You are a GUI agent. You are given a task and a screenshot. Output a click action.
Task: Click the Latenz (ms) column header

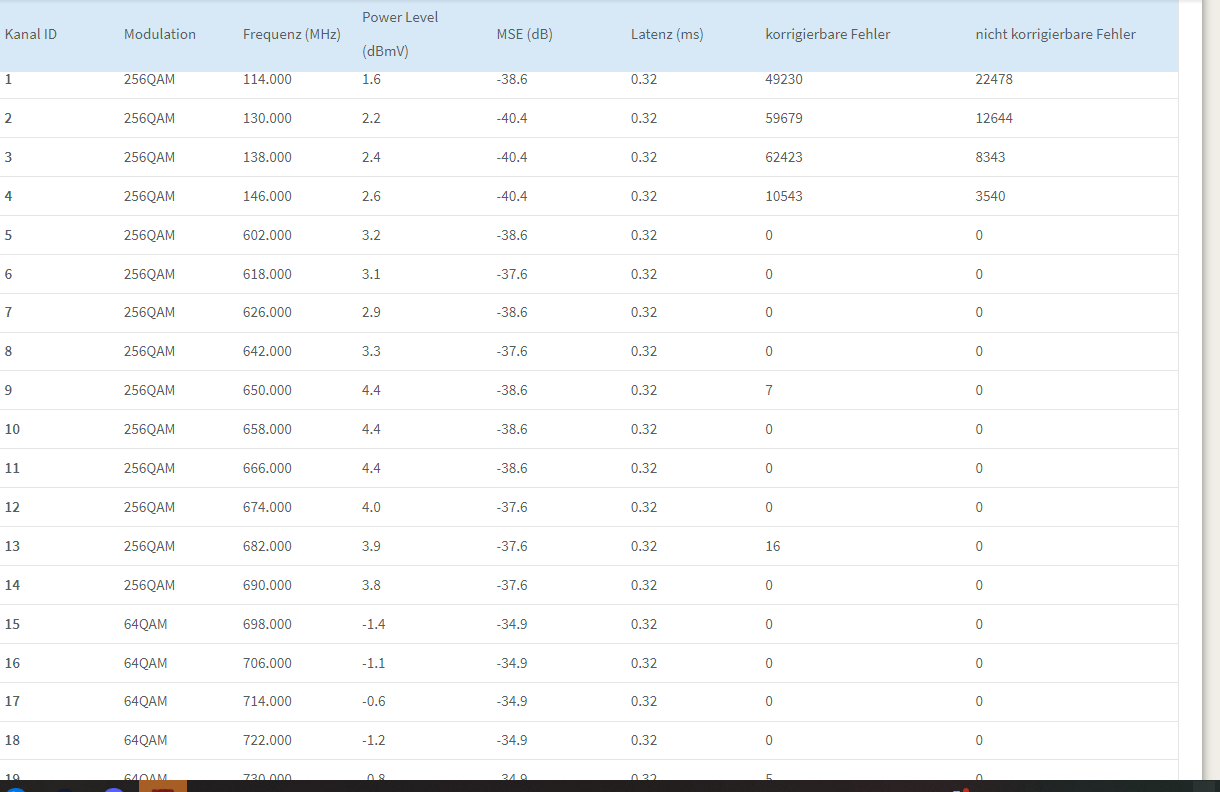click(x=667, y=34)
